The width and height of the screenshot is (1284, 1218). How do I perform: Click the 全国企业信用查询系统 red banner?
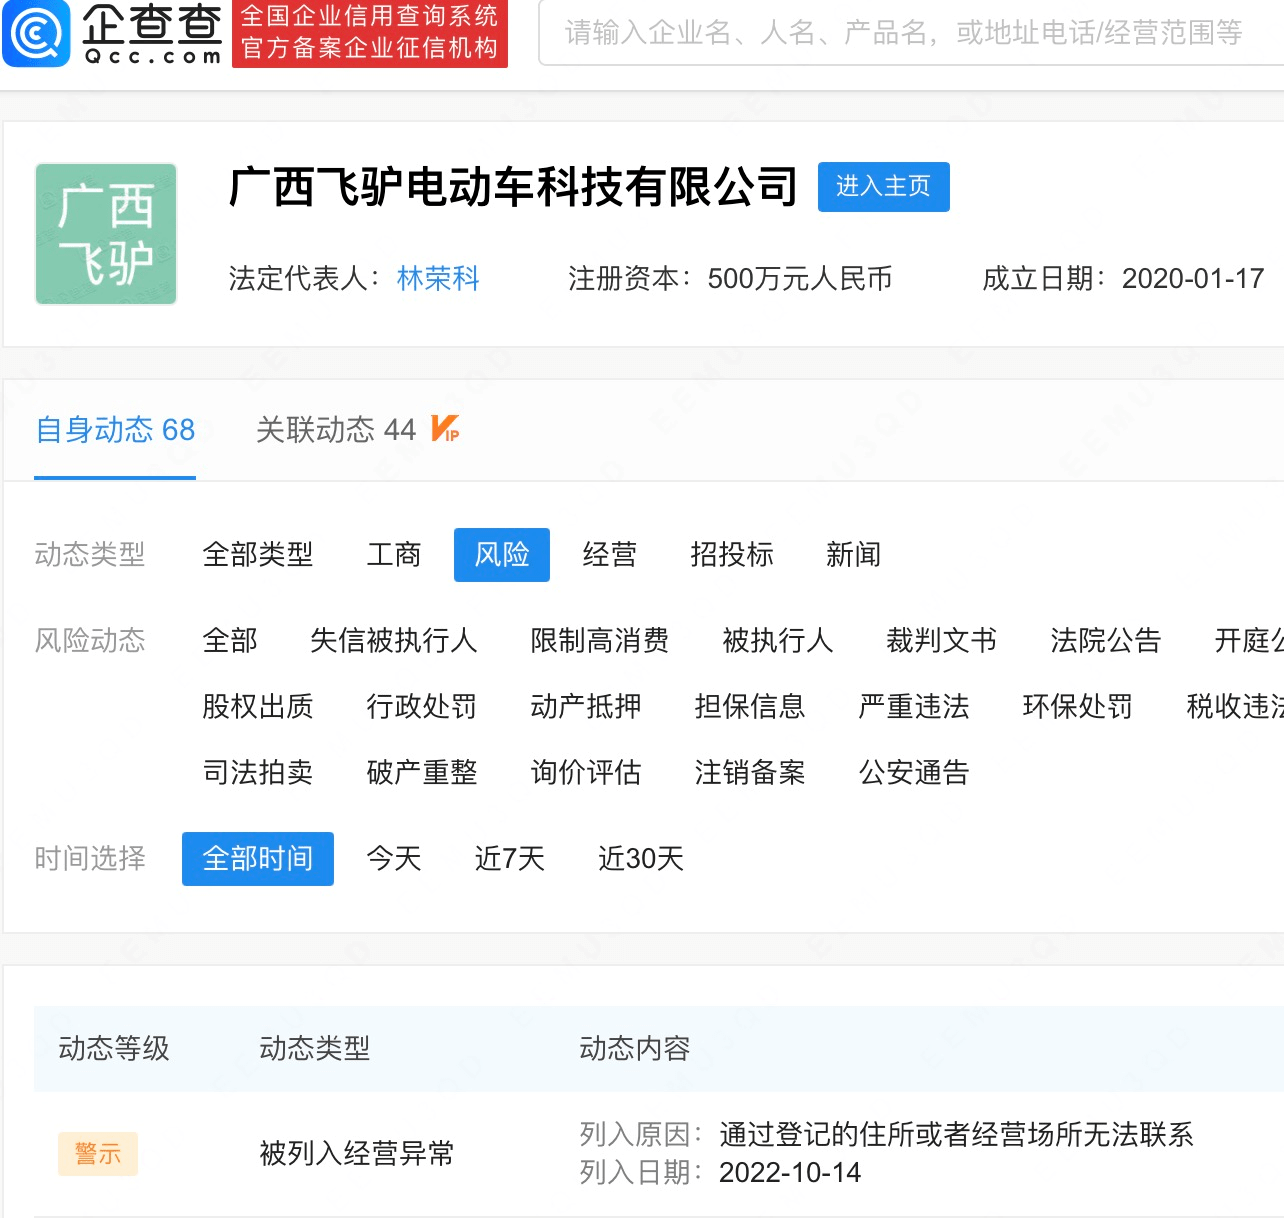pos(370,33)
